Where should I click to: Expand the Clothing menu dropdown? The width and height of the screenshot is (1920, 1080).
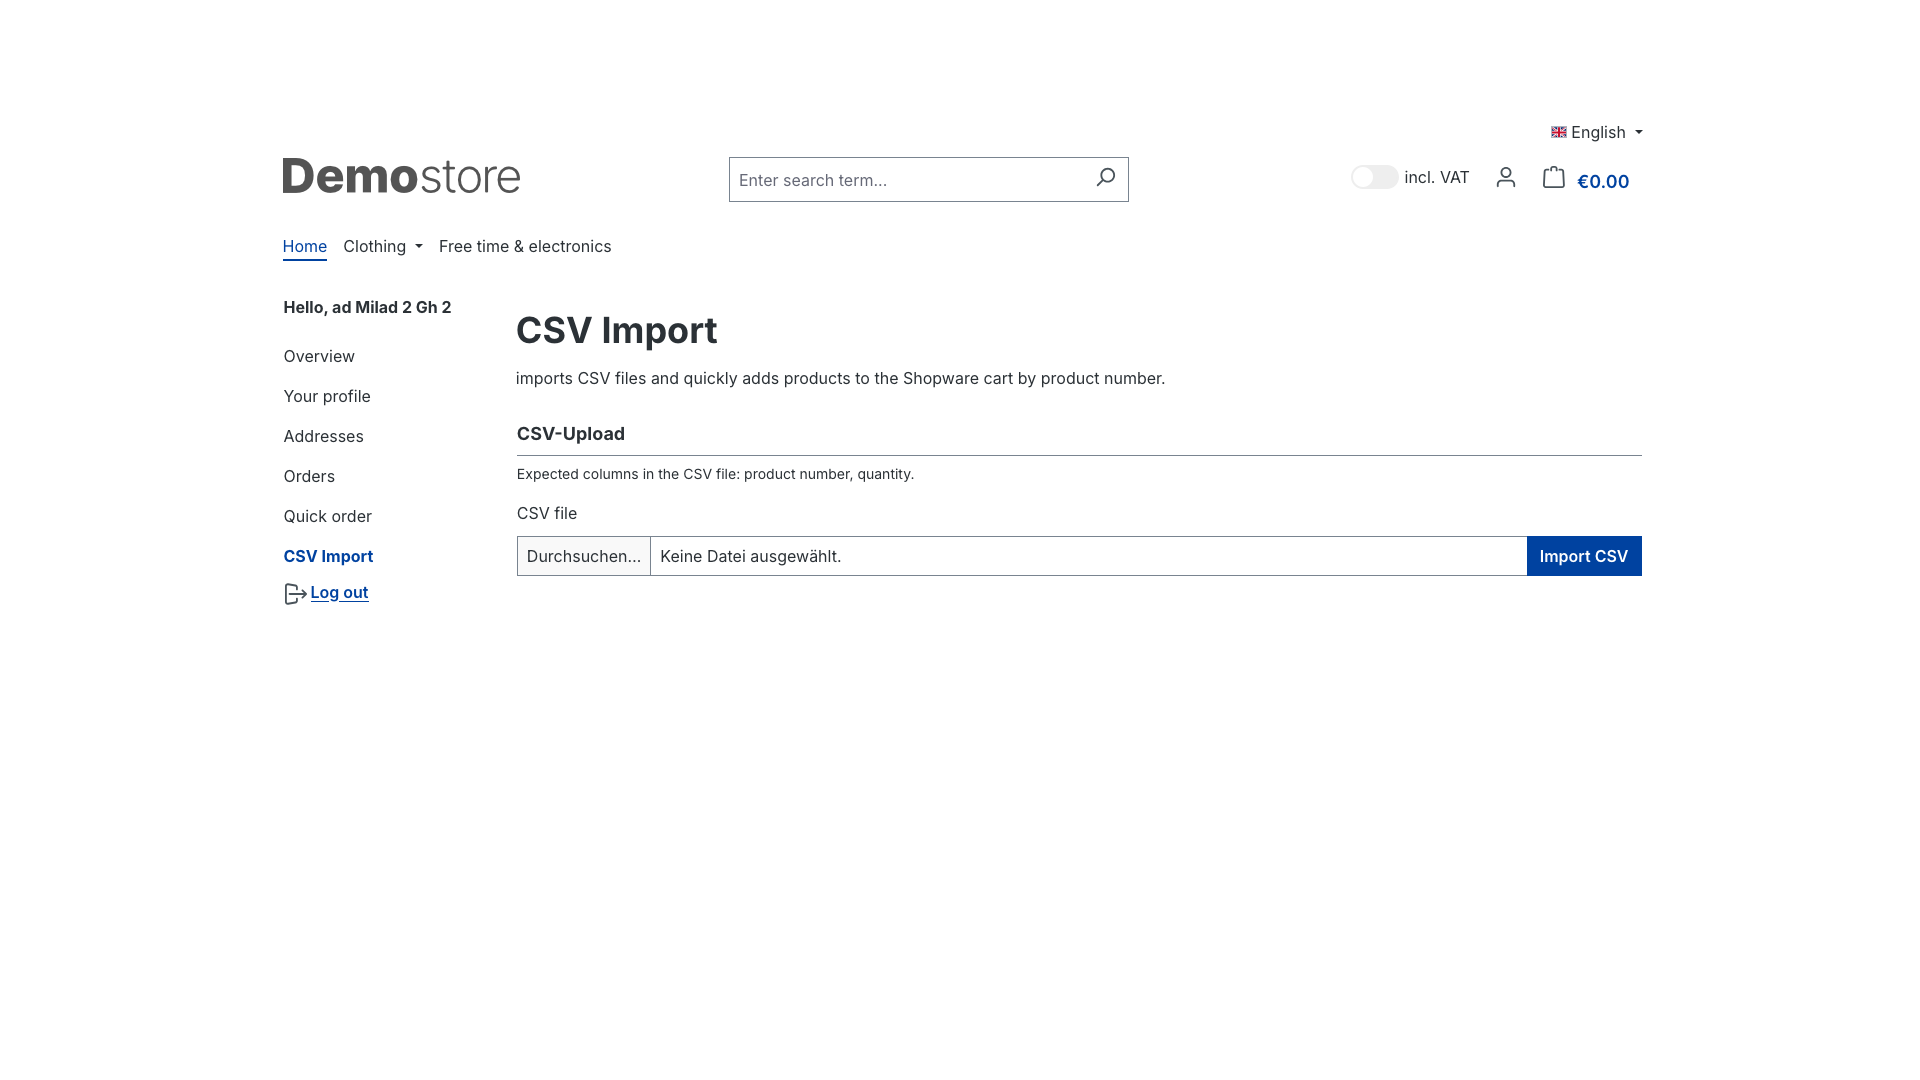383,246
